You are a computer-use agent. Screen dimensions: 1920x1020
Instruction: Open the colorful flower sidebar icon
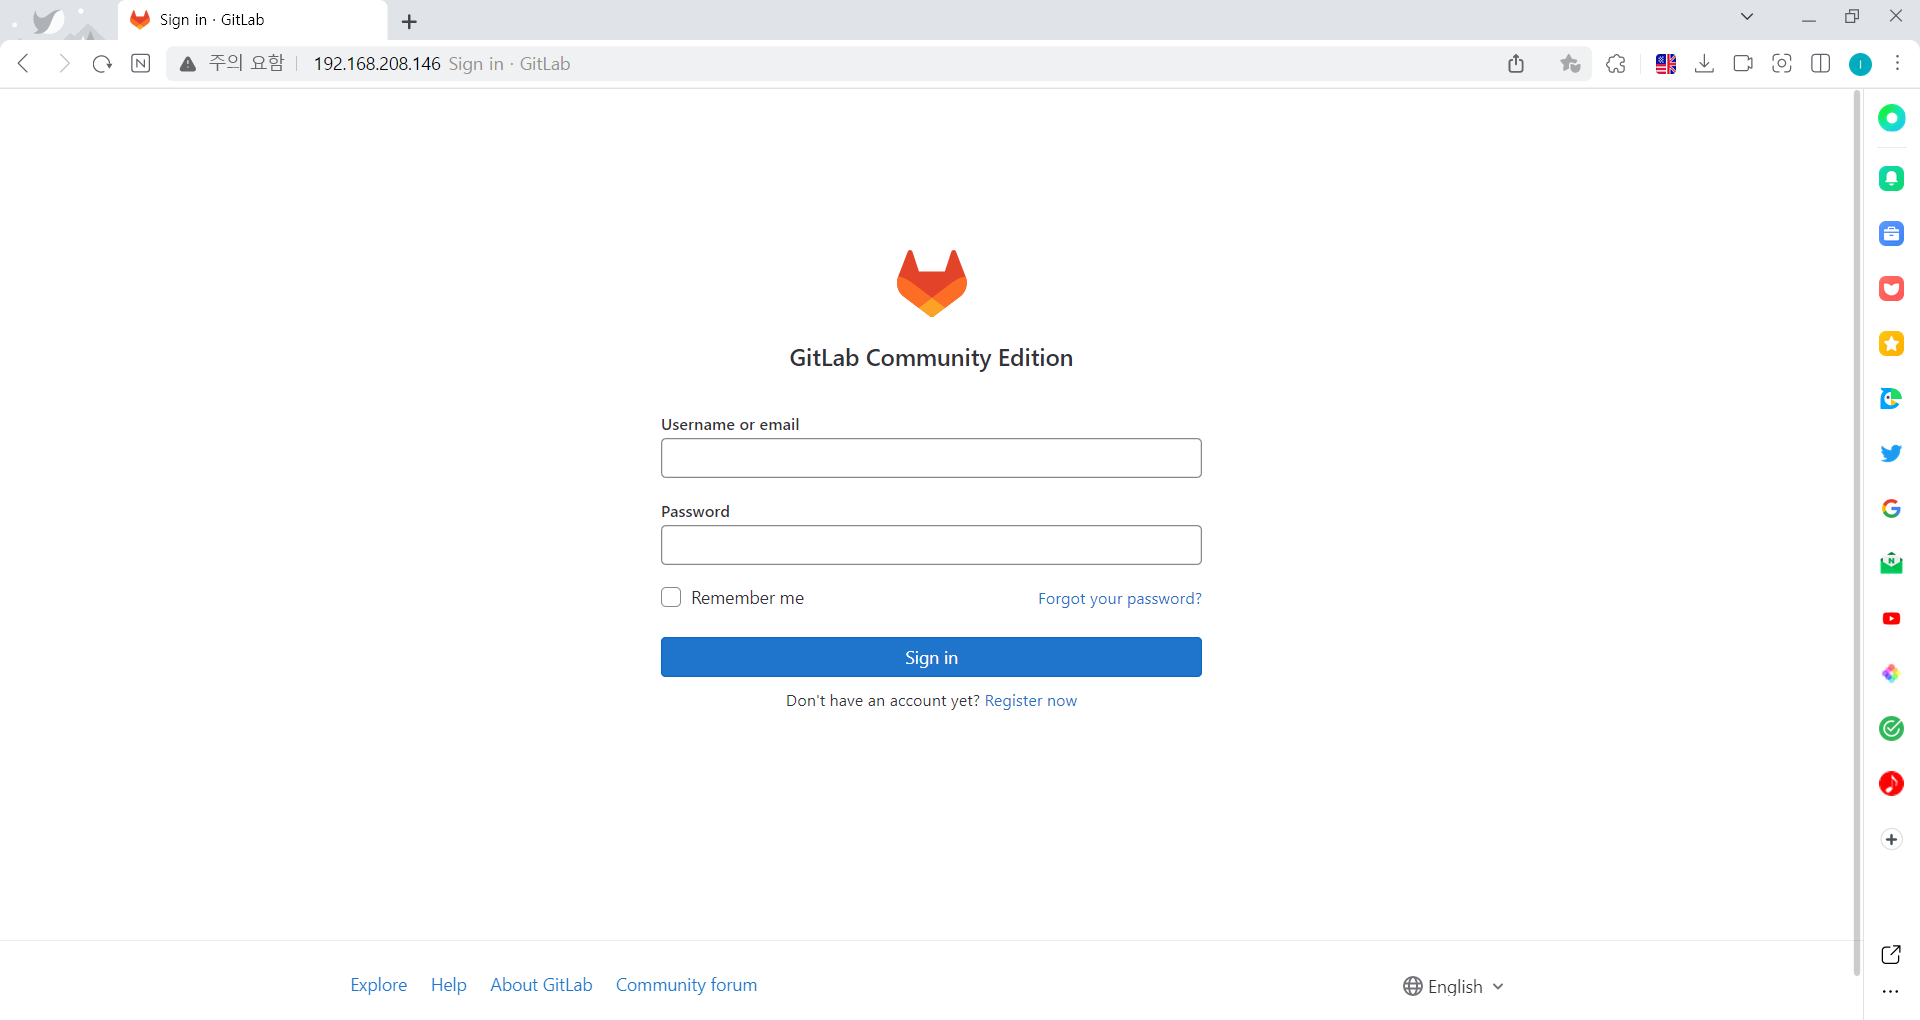(1891, 674)
